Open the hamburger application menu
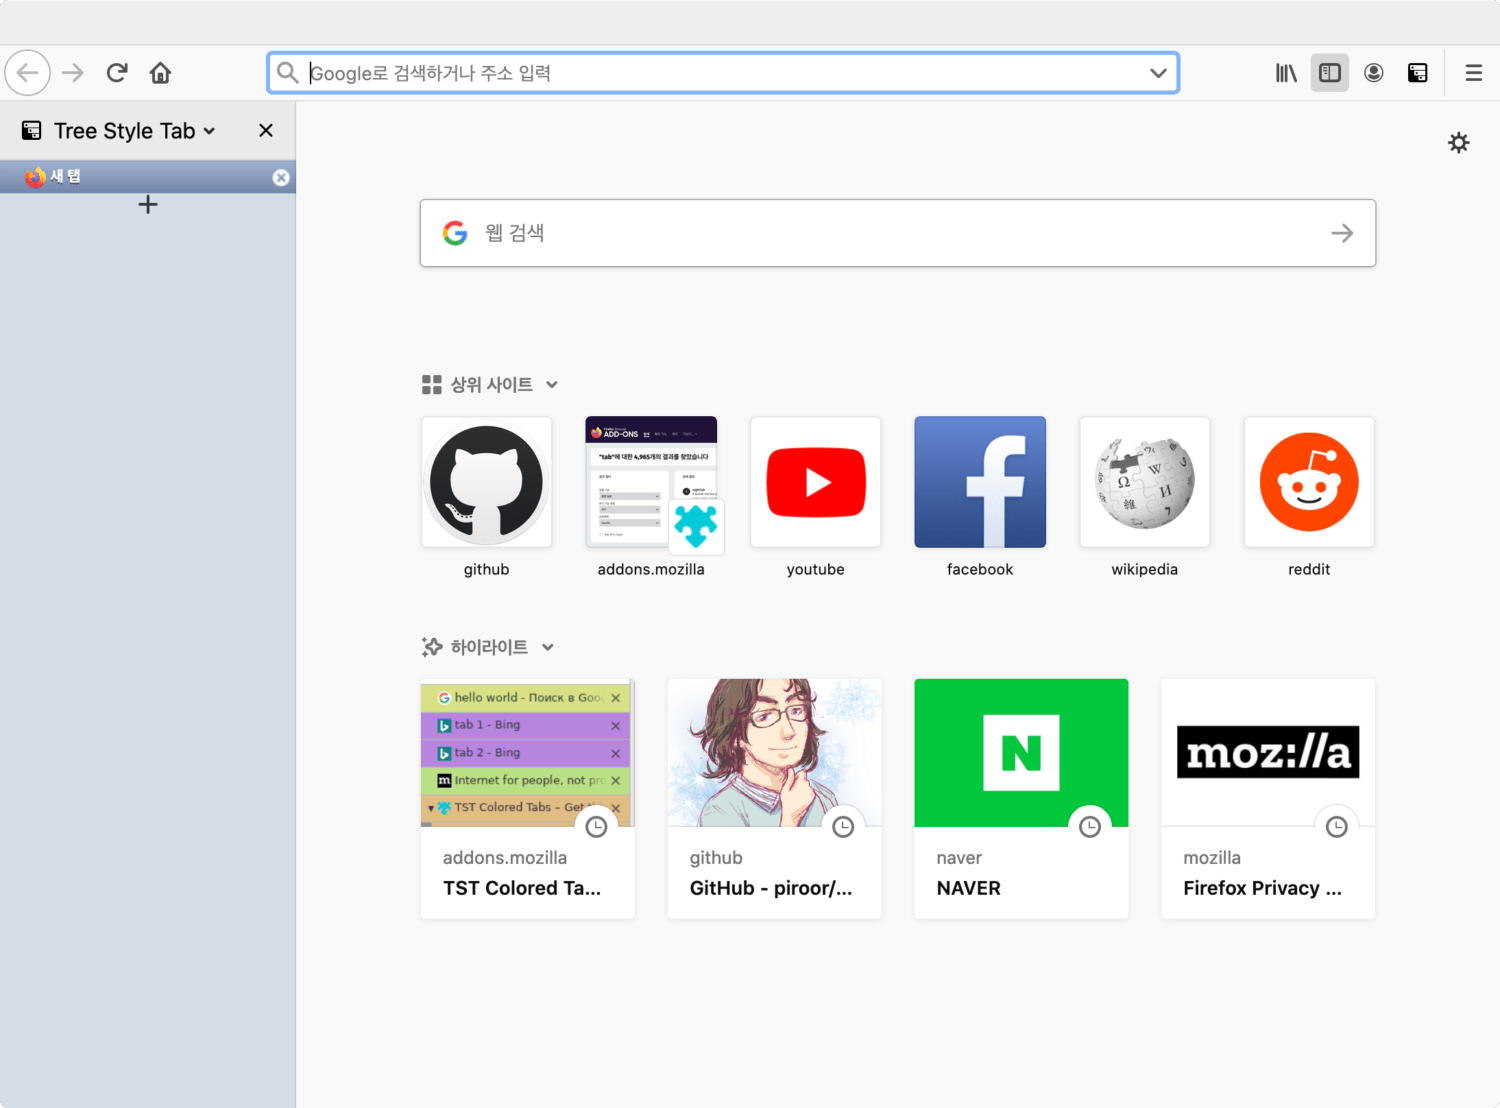This screenshot has width=1500, height=1108. click(x=1474, y=73)
